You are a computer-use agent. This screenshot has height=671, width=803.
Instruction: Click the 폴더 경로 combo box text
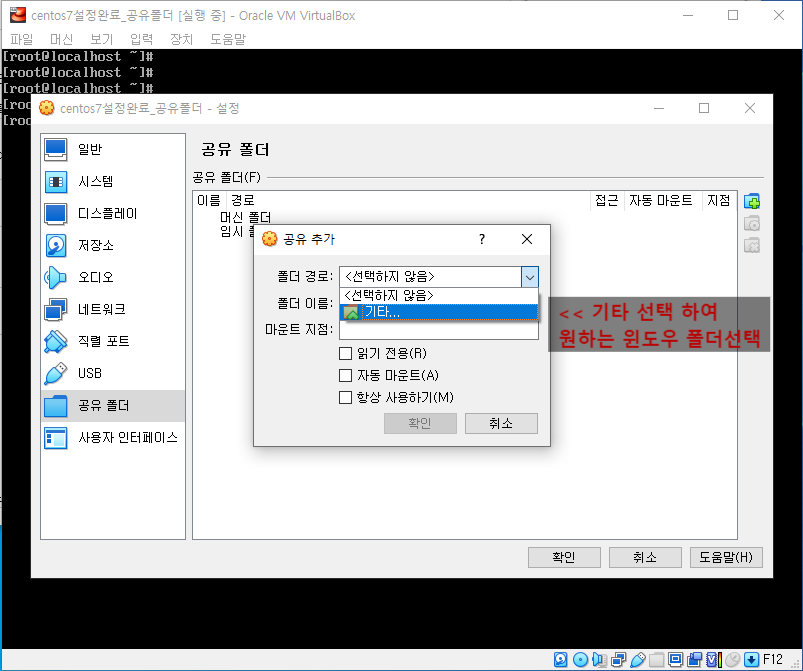click(x=430, y=277)
